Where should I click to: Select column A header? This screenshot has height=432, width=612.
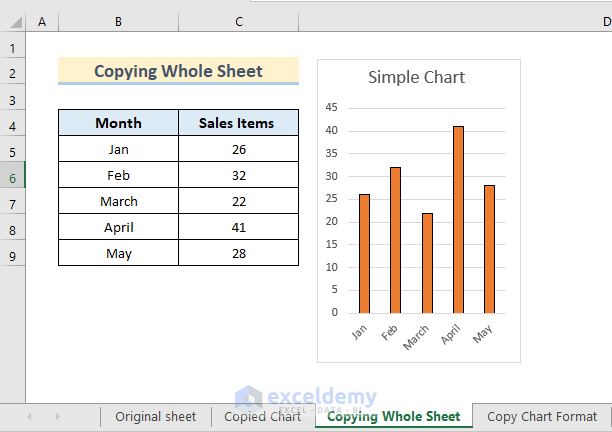point(42,21)
